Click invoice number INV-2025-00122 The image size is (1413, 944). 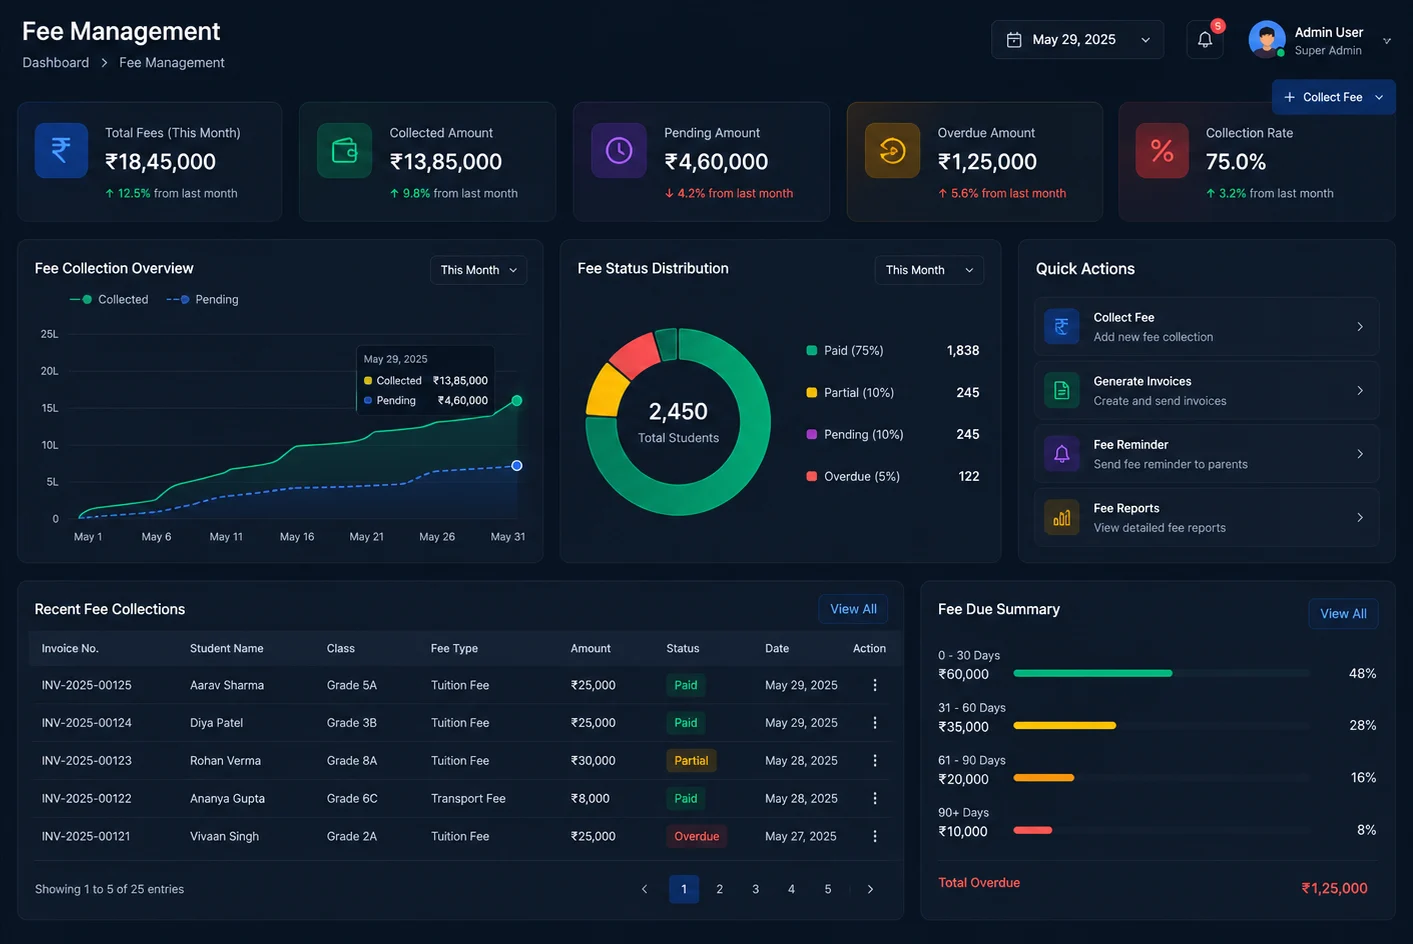pos(86,799)
